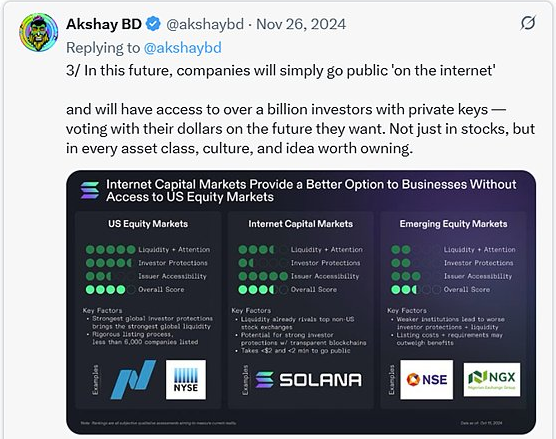Click the large SOLANA wordmark logo

(x=308, y=380)
